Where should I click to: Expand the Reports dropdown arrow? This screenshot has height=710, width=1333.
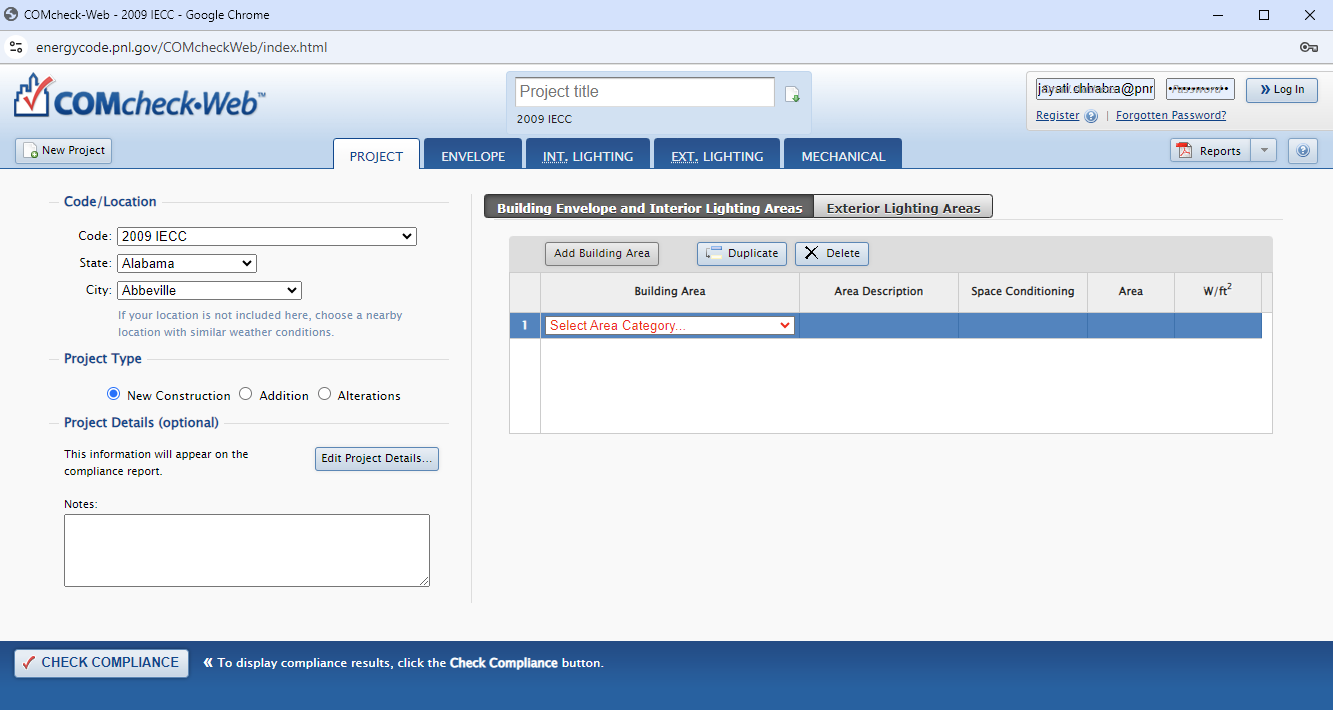tap(1263, 151)
